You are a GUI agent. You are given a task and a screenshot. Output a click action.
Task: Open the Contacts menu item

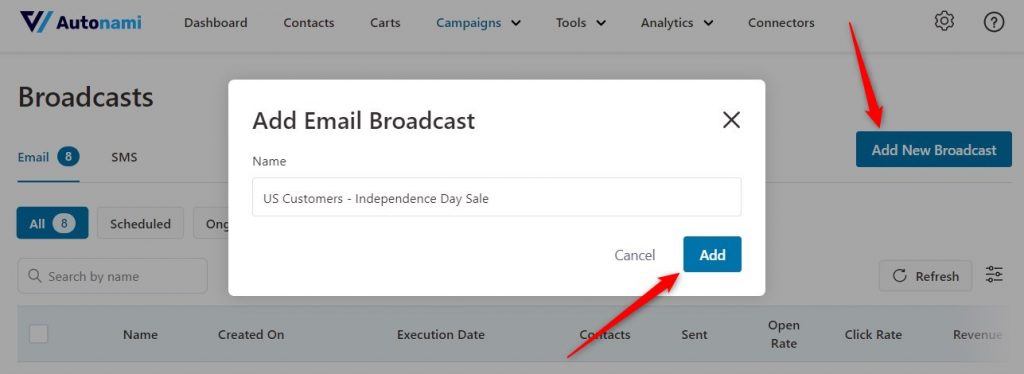coord(309,23)
